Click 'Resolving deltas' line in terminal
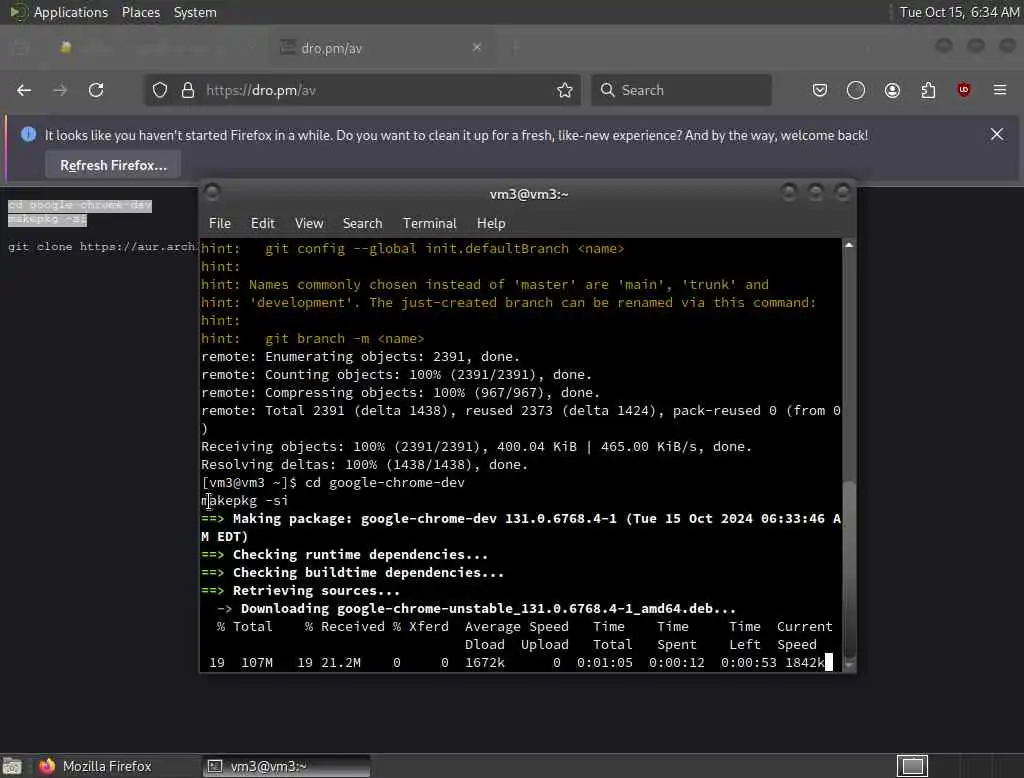Viewport: 1024px width, 778px height. 364,464
